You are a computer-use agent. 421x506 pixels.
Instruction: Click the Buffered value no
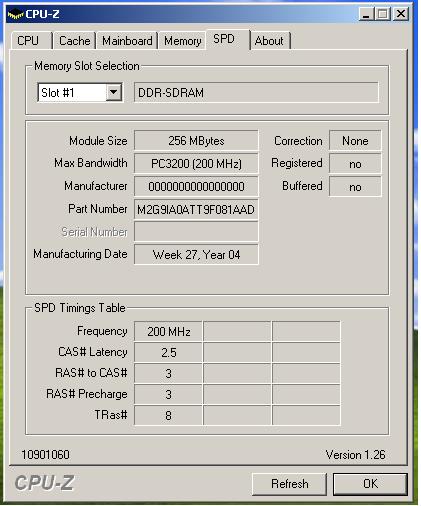[x=355, y=186]
